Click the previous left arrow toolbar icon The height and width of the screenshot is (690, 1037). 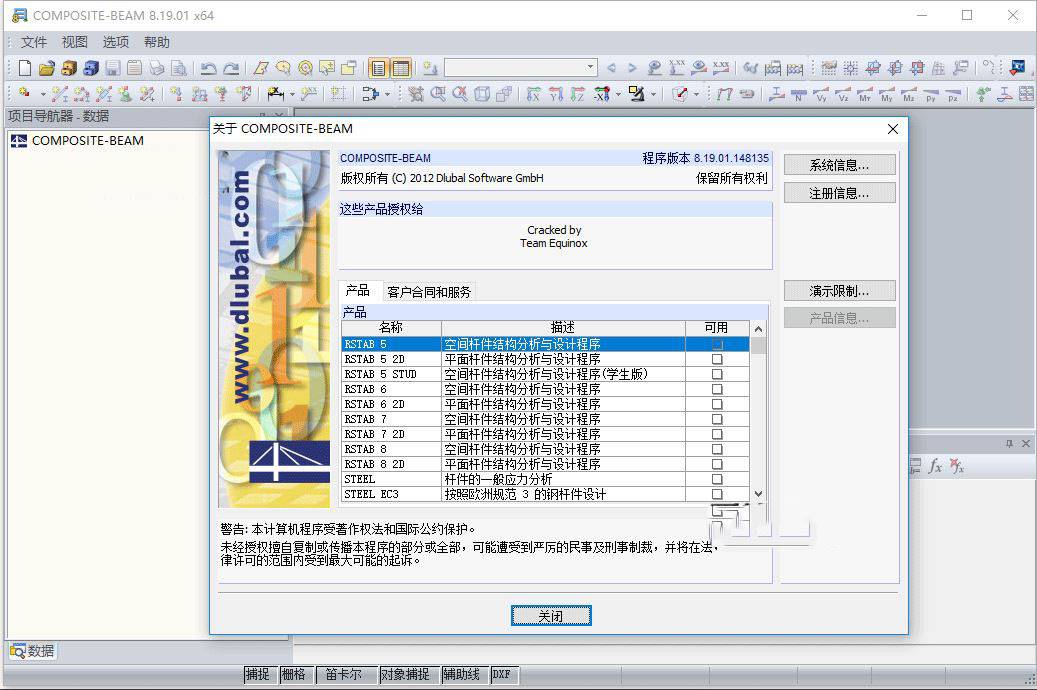(x=612, y=68)
